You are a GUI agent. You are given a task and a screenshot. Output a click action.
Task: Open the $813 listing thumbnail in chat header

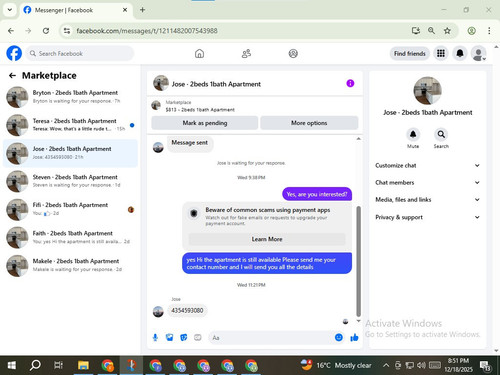156,106
